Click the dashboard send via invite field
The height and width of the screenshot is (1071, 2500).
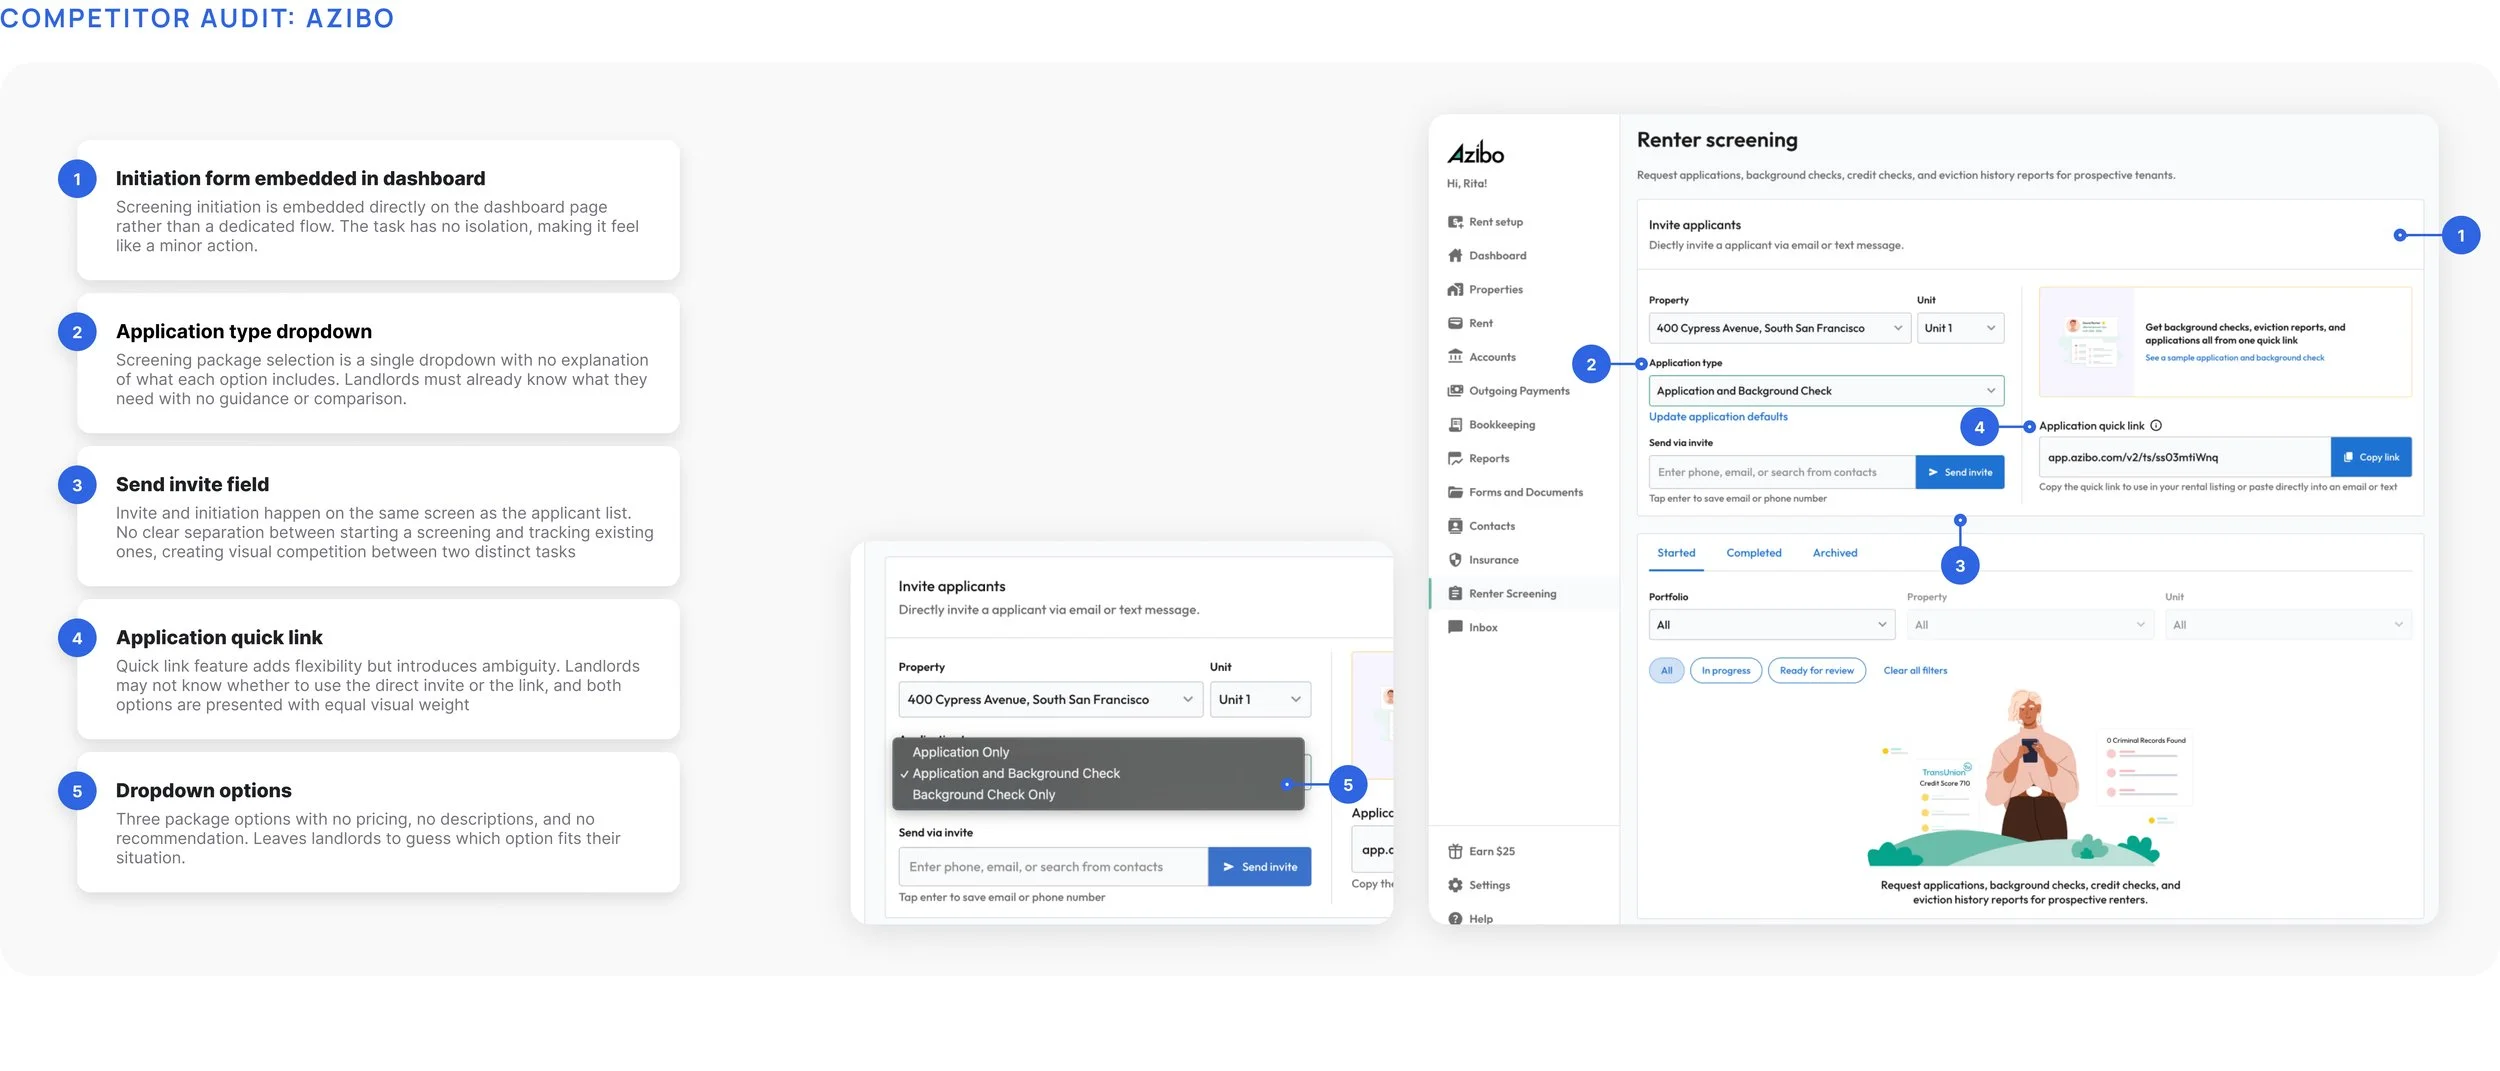tap(1782, 472)
